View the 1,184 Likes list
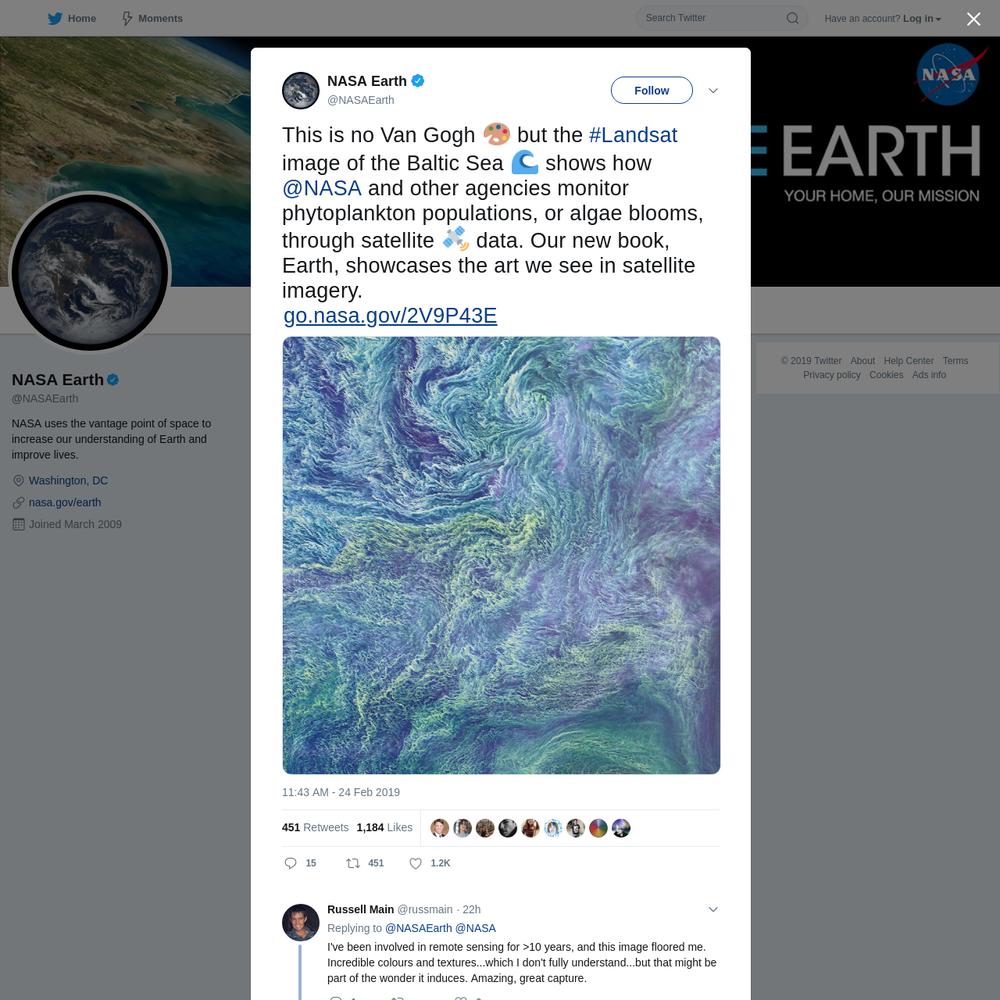Viewport: 1000px width, 1000px height. click(x=384, y=827)
